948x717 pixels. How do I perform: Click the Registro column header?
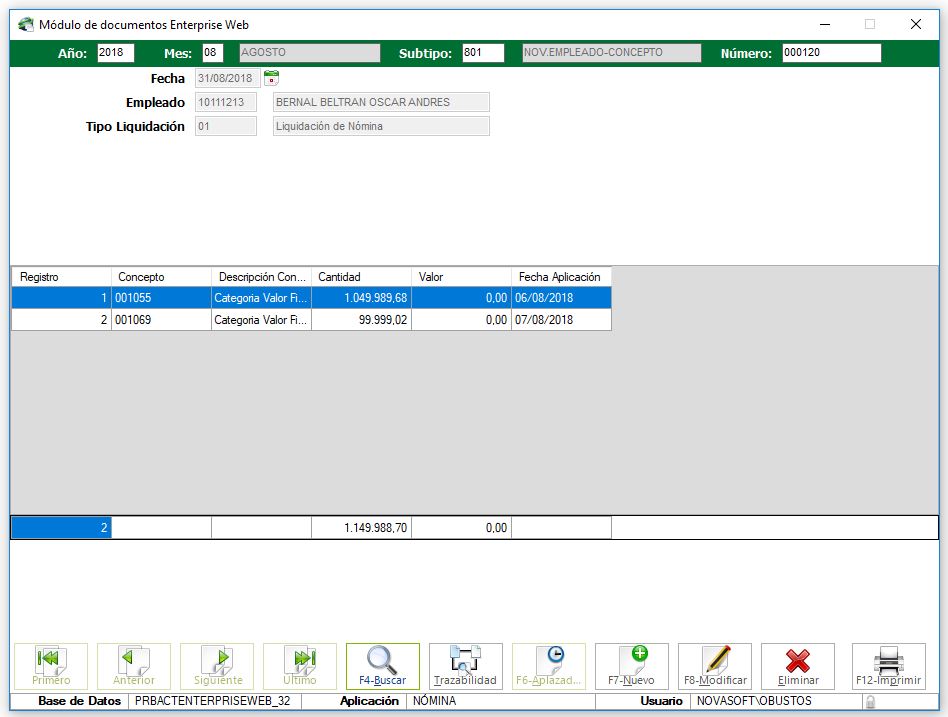(x=61, y=277)
